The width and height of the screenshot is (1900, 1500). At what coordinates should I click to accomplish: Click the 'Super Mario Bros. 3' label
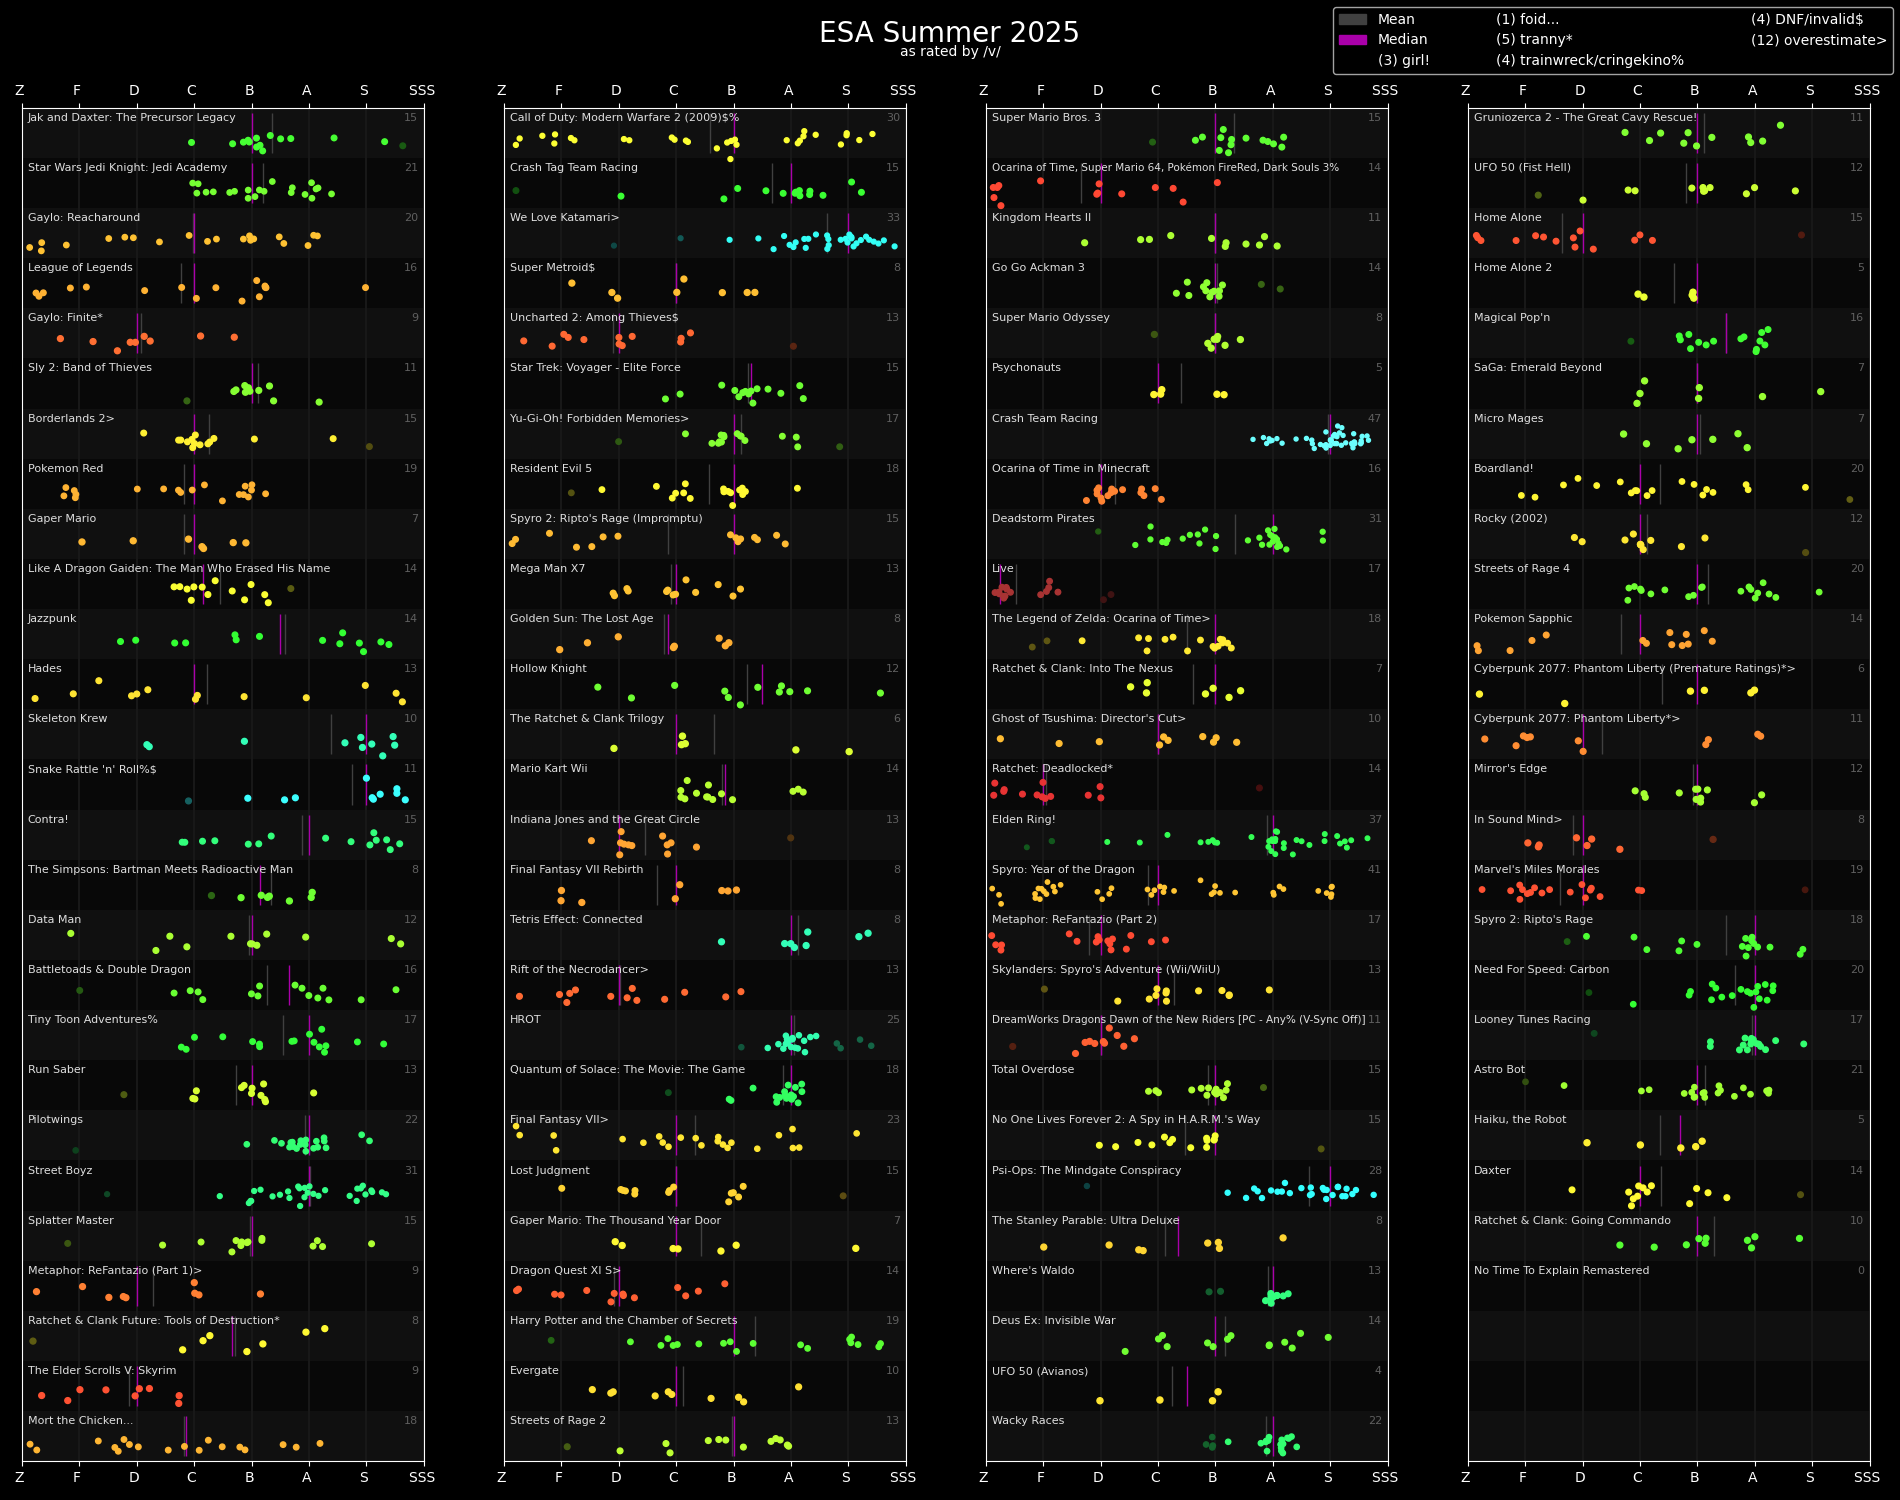[1046, 118]
